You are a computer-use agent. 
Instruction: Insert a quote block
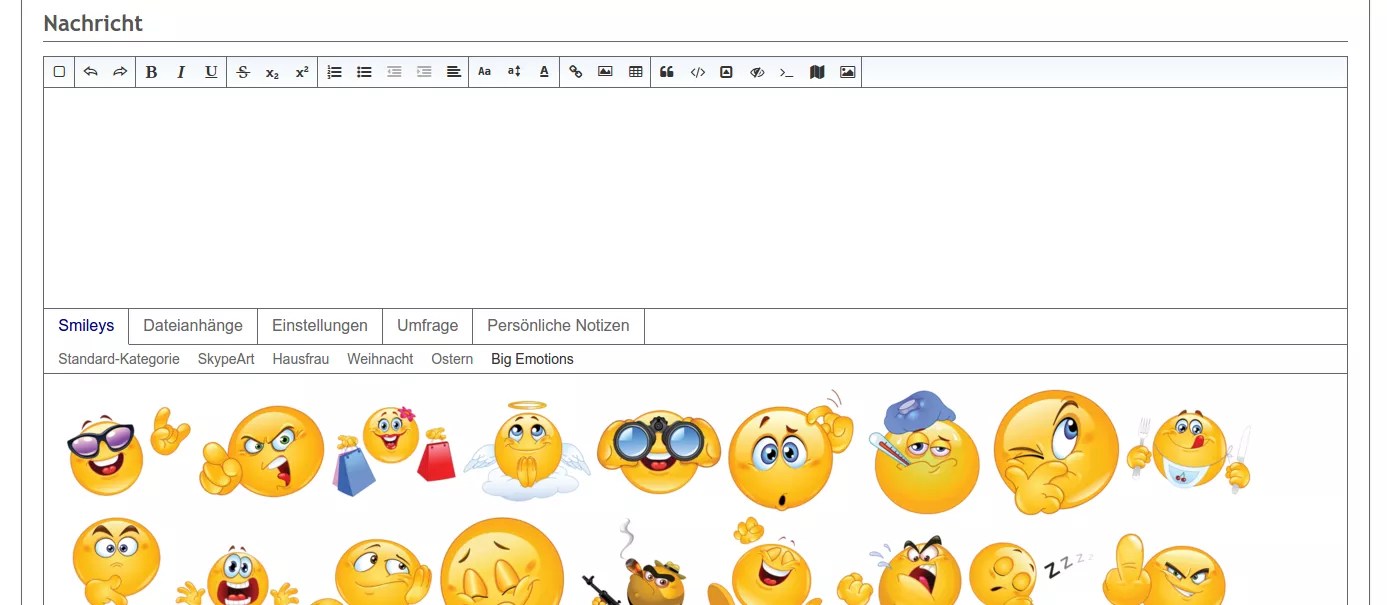tap(667, 72)
